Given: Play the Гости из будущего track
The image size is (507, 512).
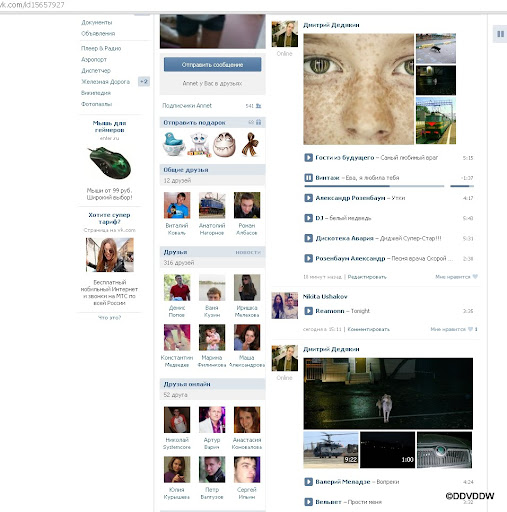Looking at the screenshot, I should click(308, 158).
